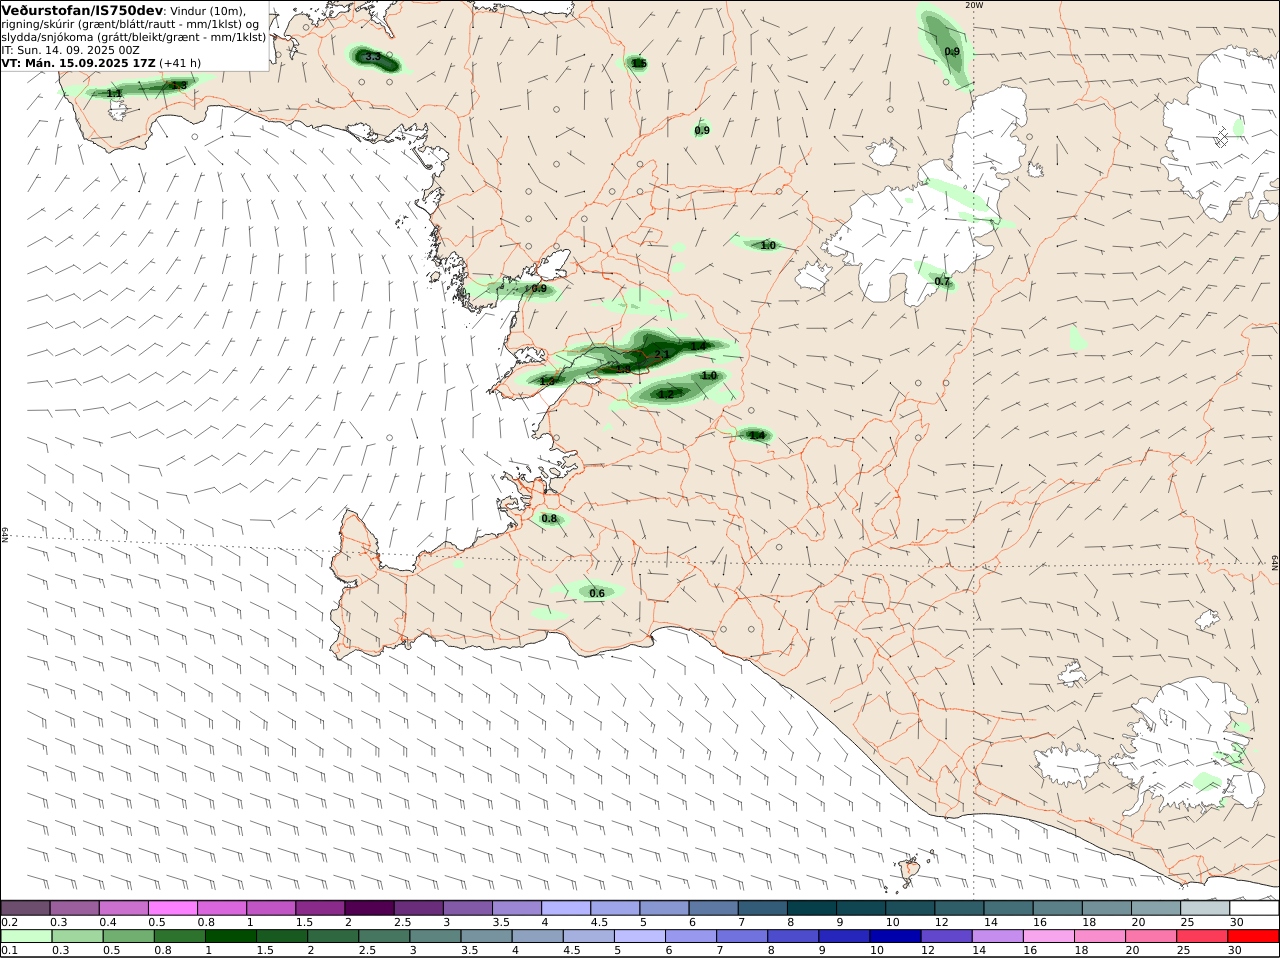Select the 'IT: Sun. 14. 09. 2025 00Z' line
Image resolution: width=1280 pixels, height=958 pixels.
coord(70,50)
